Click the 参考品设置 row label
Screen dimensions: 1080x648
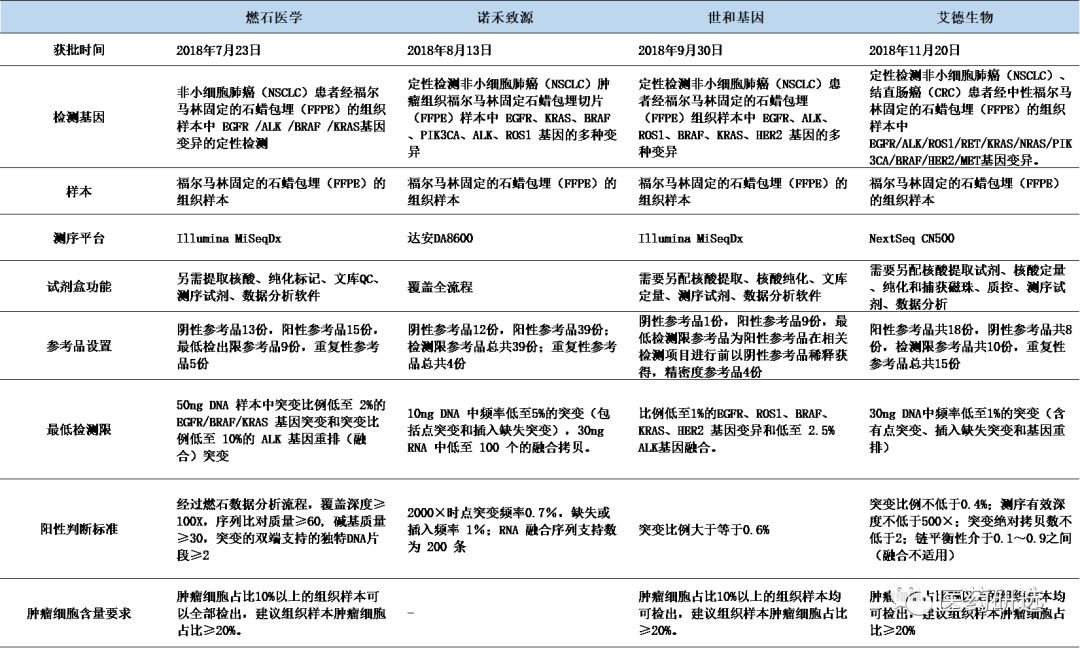[x=81, y=345]
